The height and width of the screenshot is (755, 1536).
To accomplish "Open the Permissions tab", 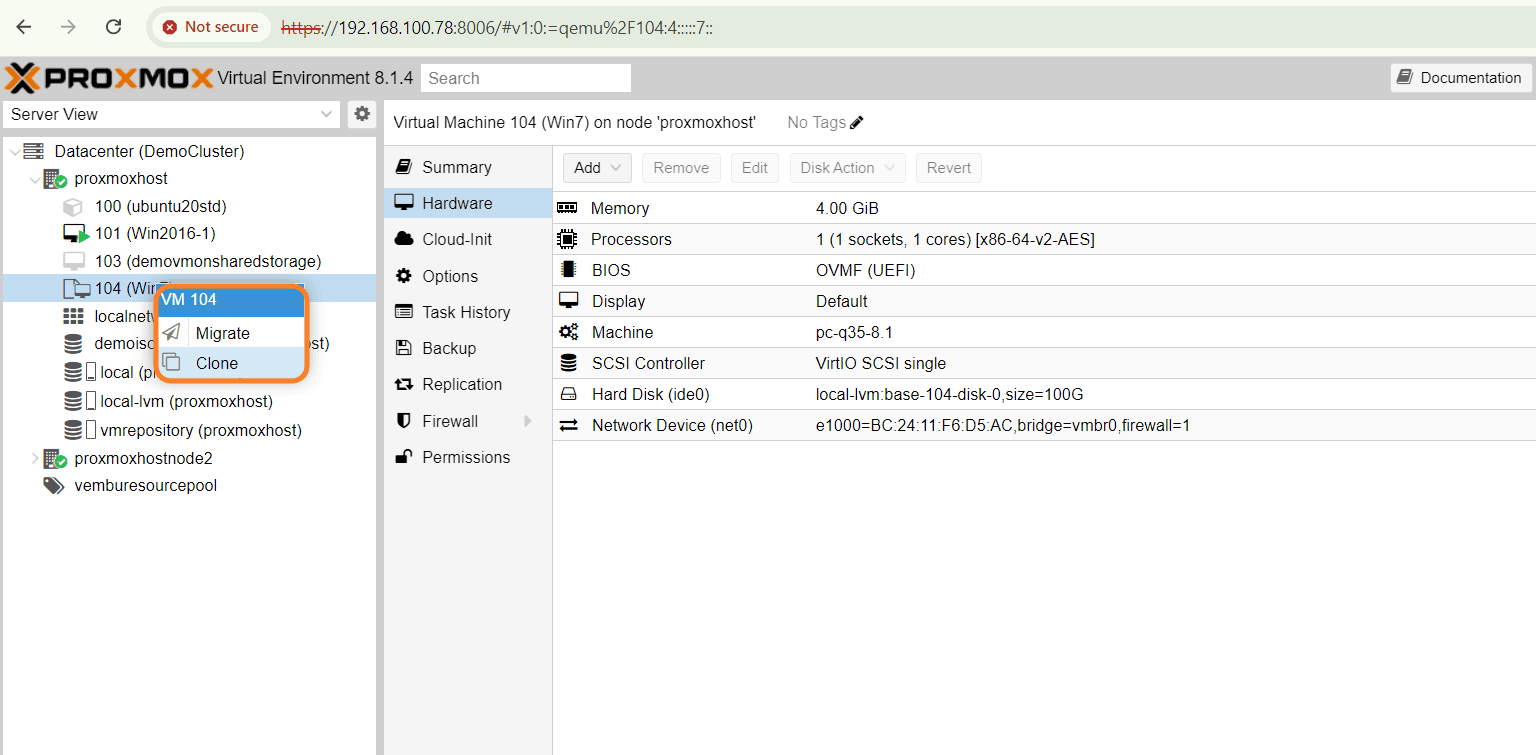I will tap(468, 457).
